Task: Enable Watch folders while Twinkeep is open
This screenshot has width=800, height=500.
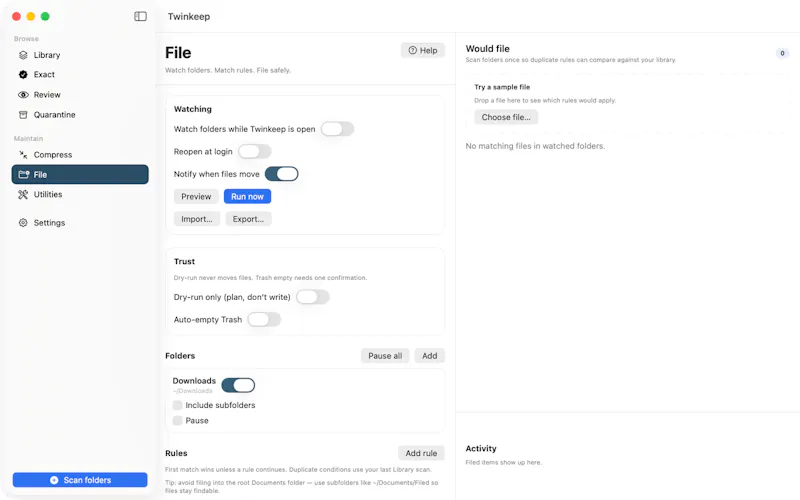Action: click(337, 129)
